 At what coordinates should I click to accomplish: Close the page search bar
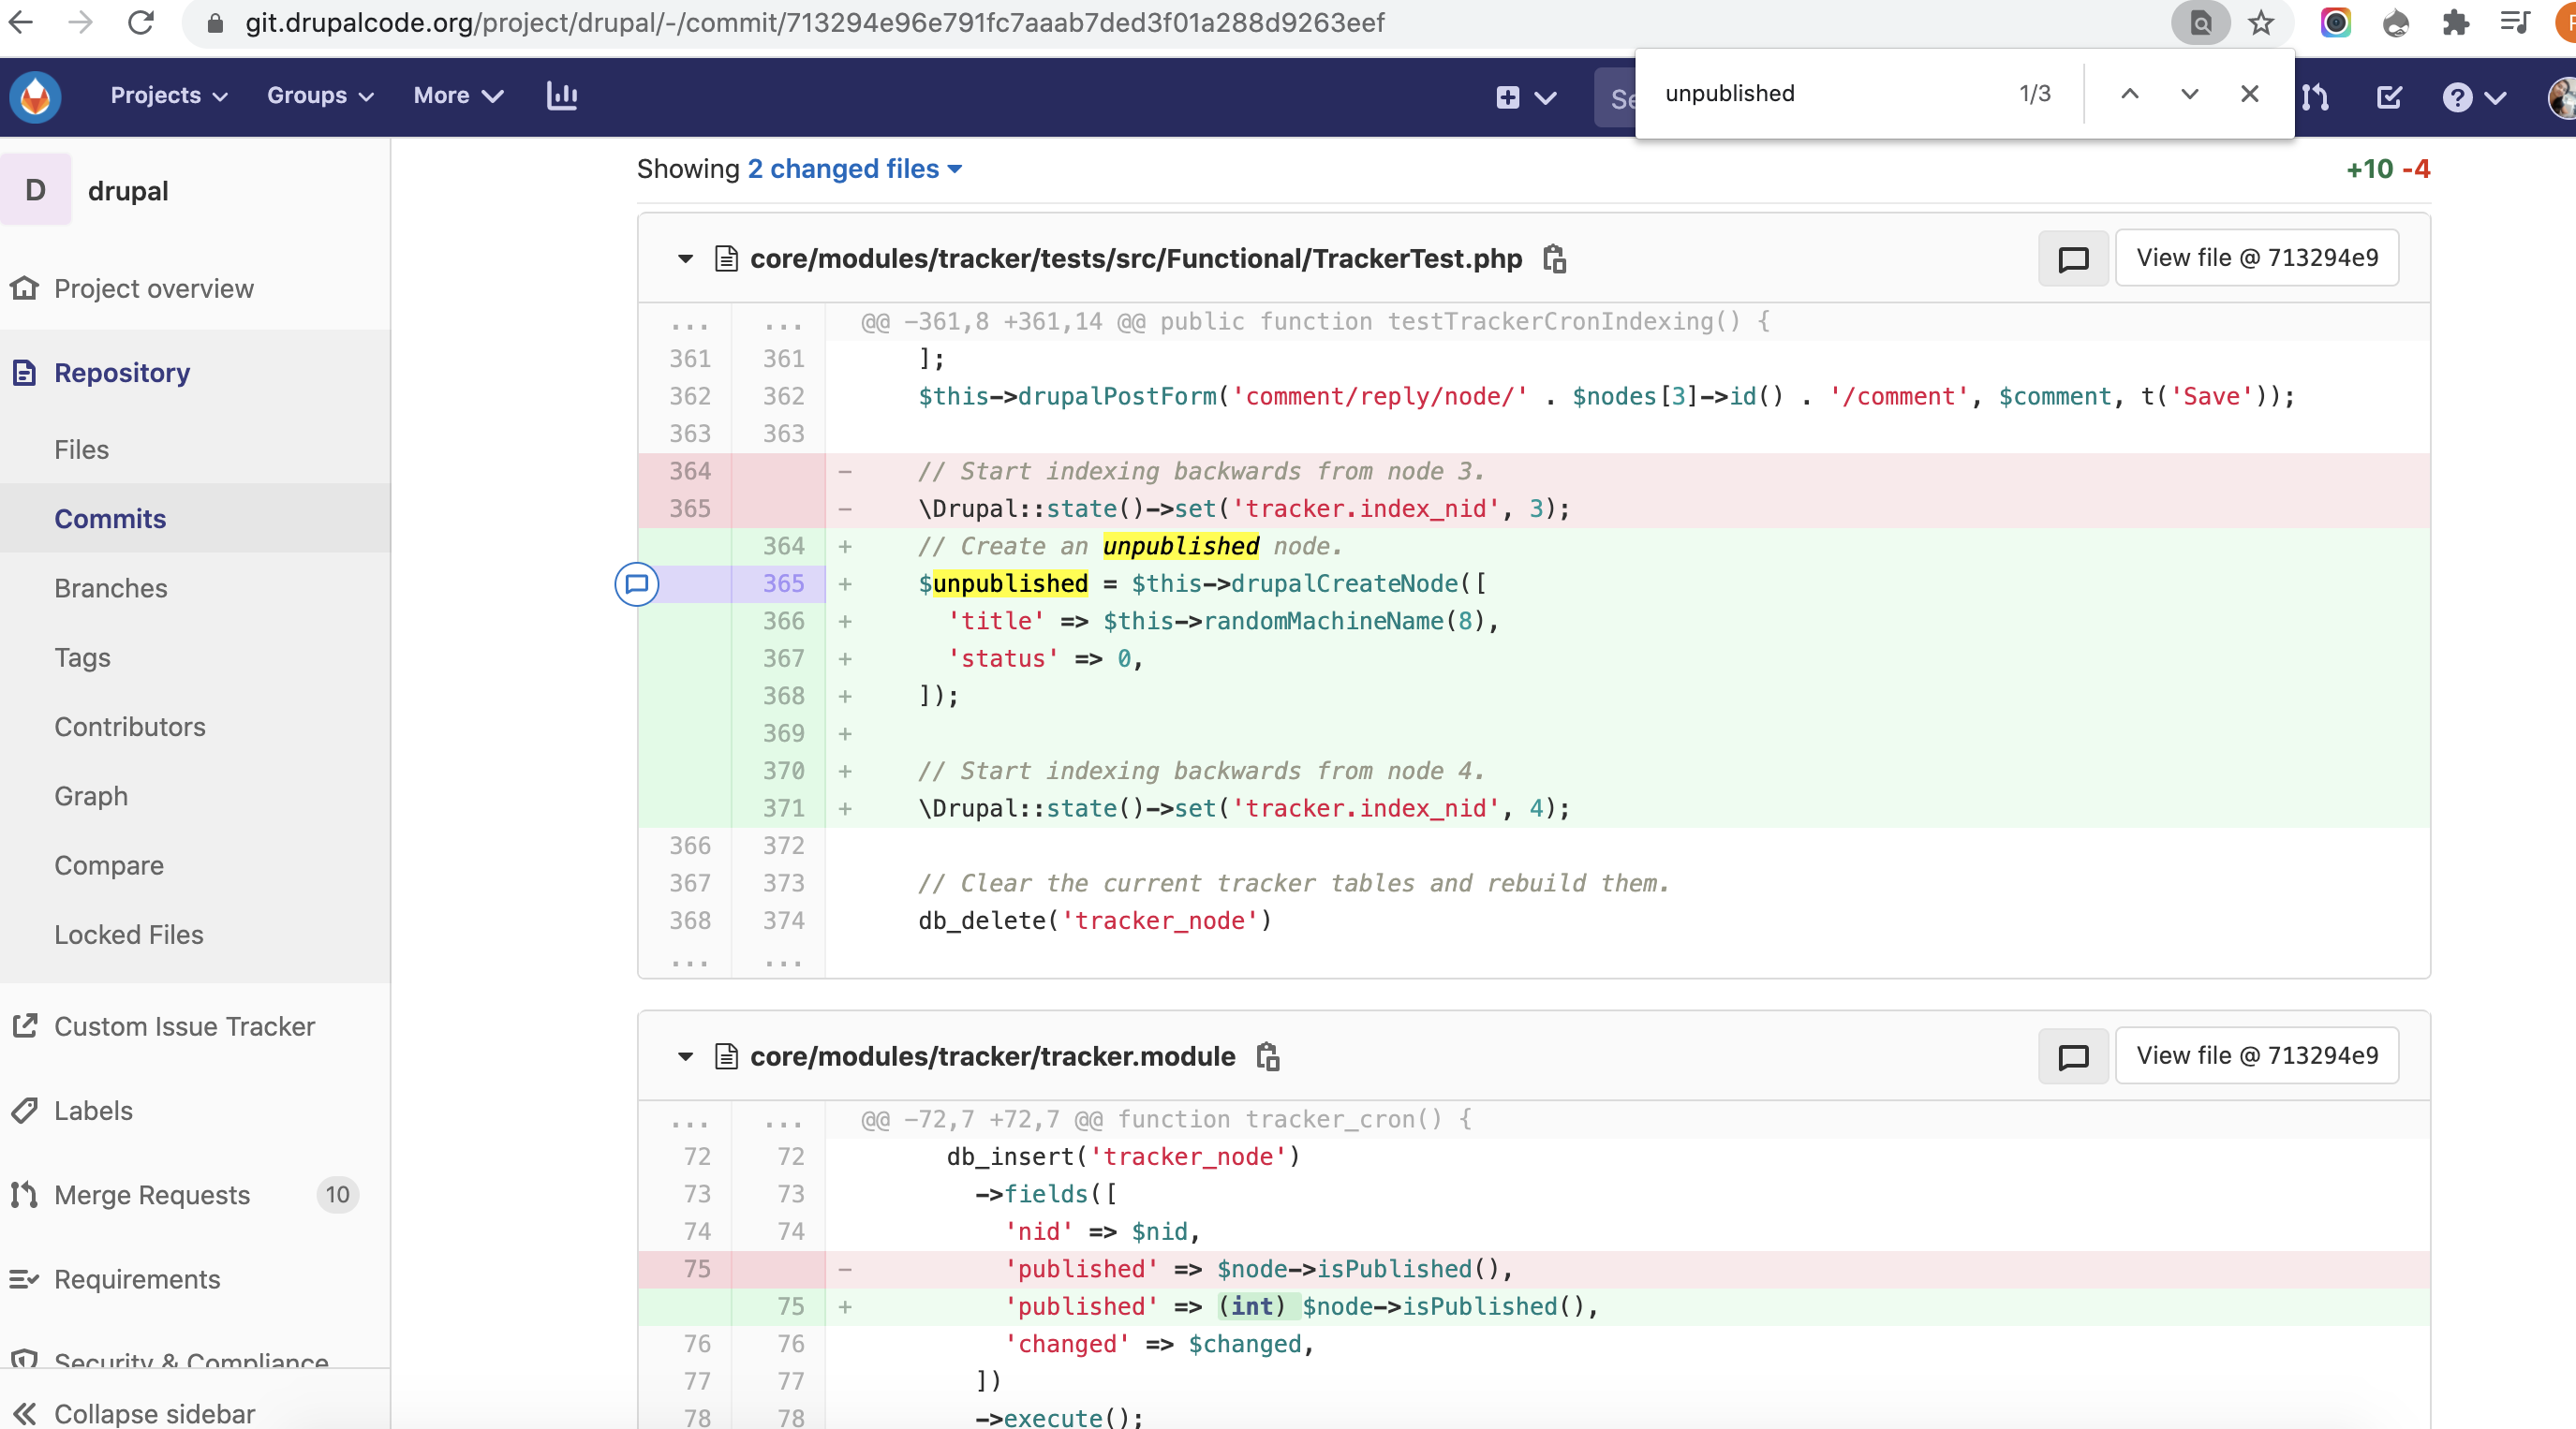[2250, 94]
